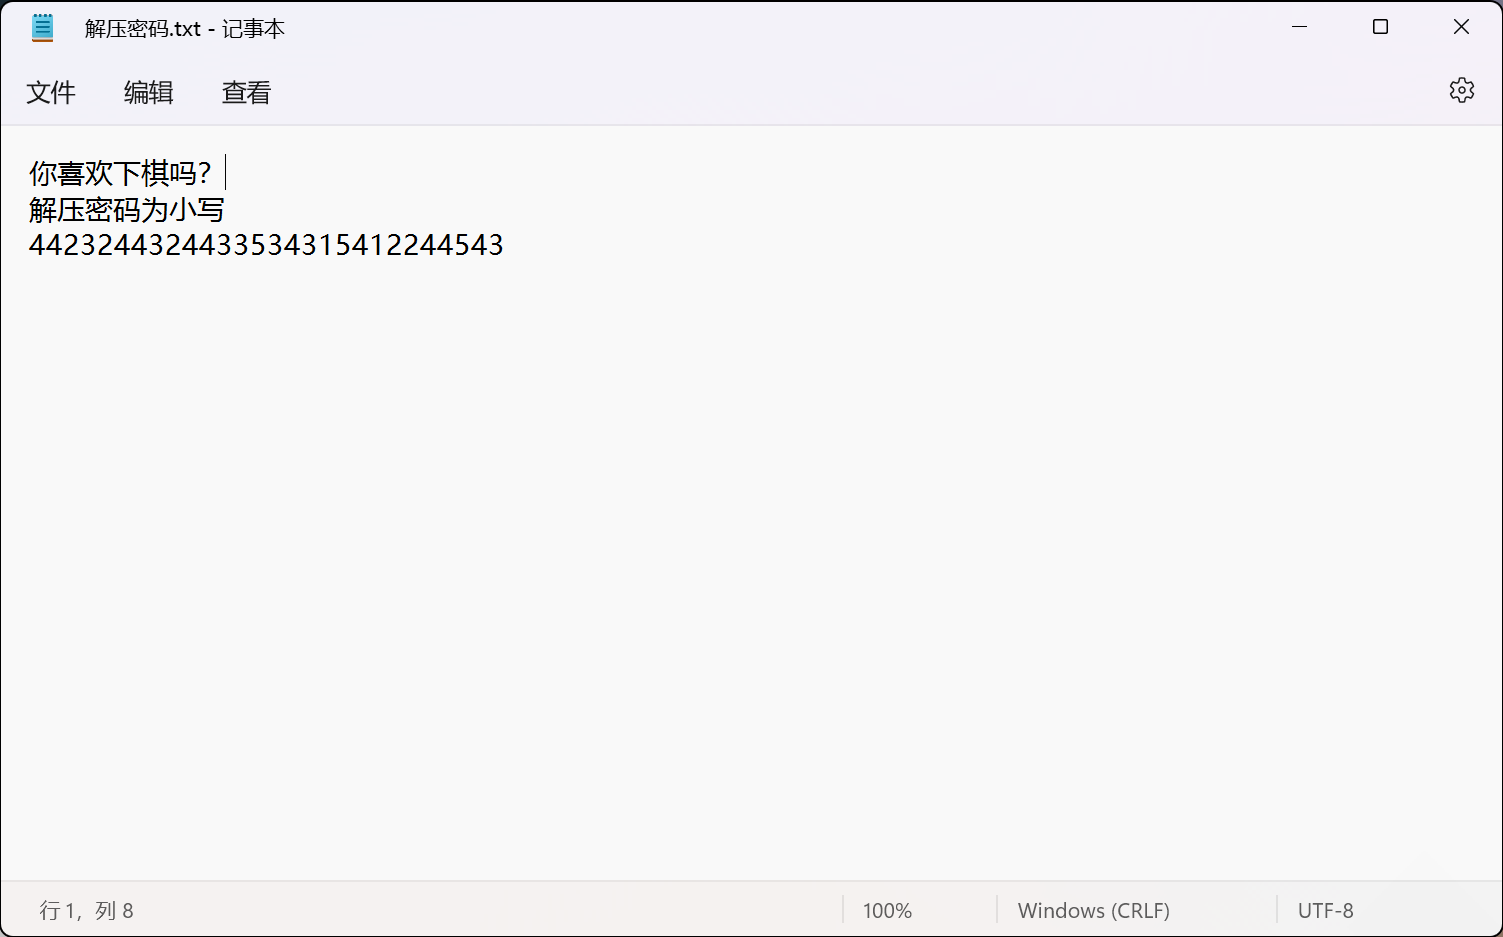The height and width of the screenshot is (937, 1503).
Task: Maximize the Notepad window
Action: coord(1380,27)
